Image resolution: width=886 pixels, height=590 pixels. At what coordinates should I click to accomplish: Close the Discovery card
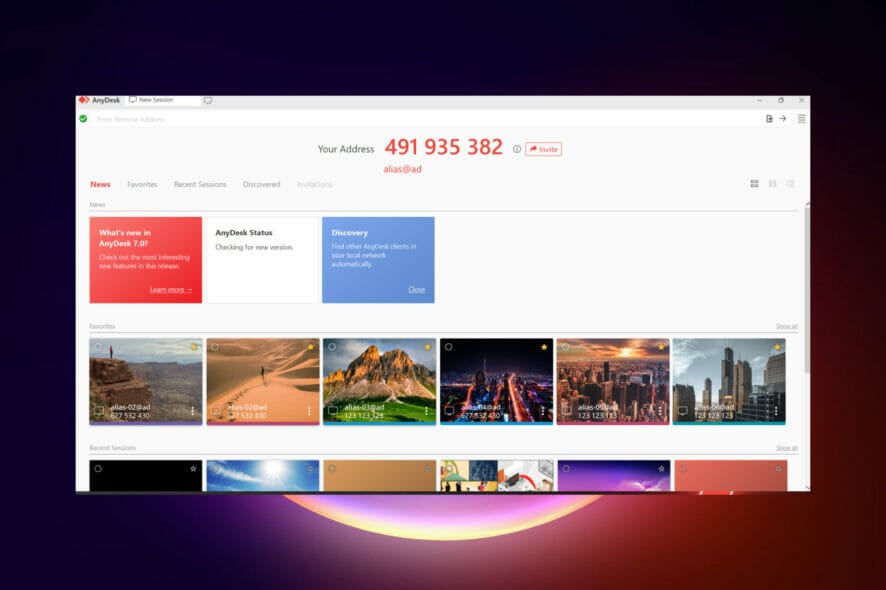[416, 289]
